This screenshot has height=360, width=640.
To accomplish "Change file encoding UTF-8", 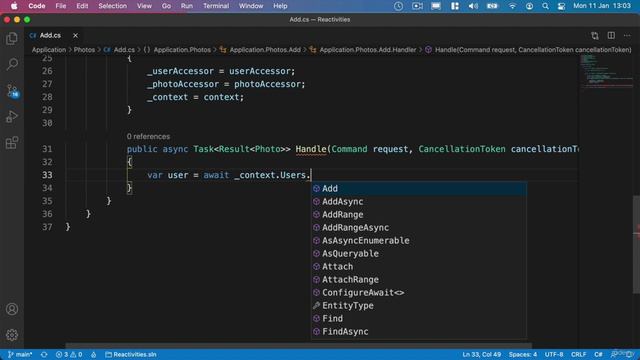I will (x=554, y=354).
